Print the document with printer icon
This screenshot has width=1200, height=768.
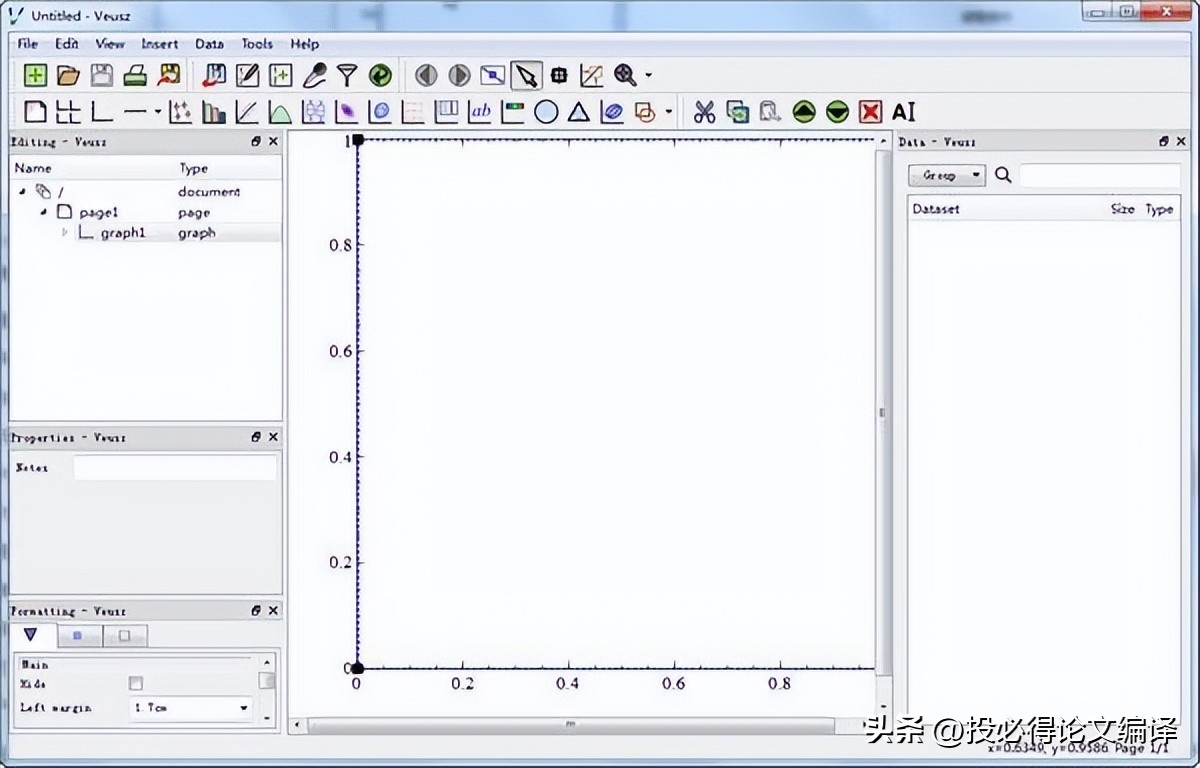point(135,75)
